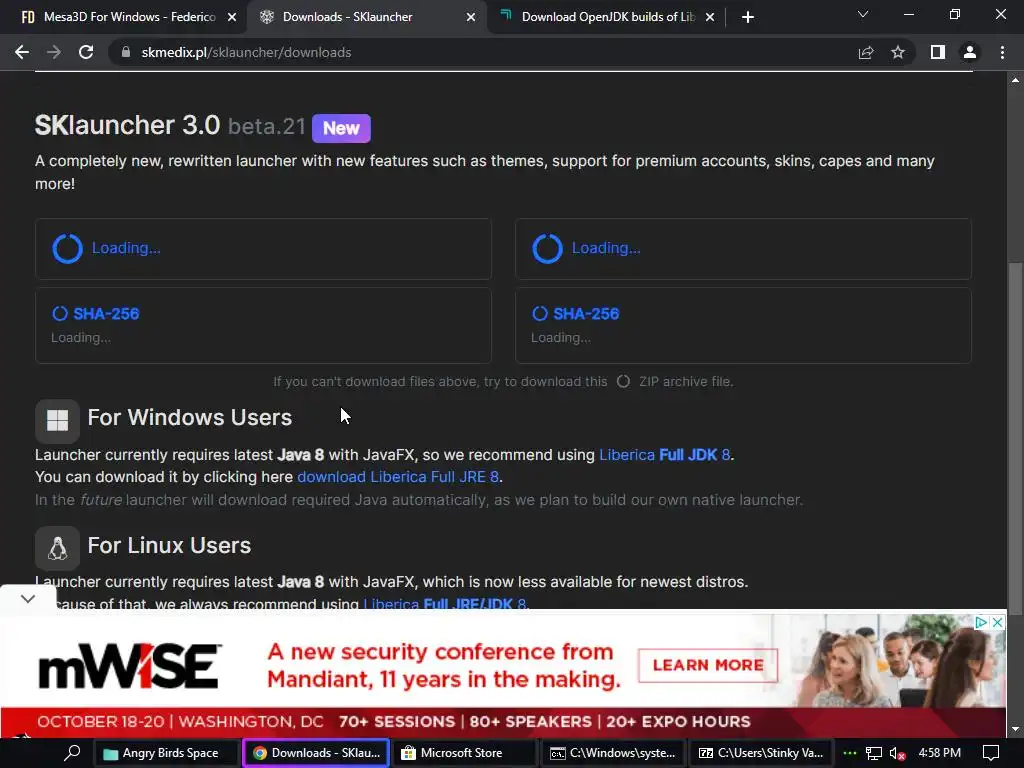The width and height of the screenshot is (1024, 768).
Task: Click the right SHA-256 box
Action: coord(743,325)
